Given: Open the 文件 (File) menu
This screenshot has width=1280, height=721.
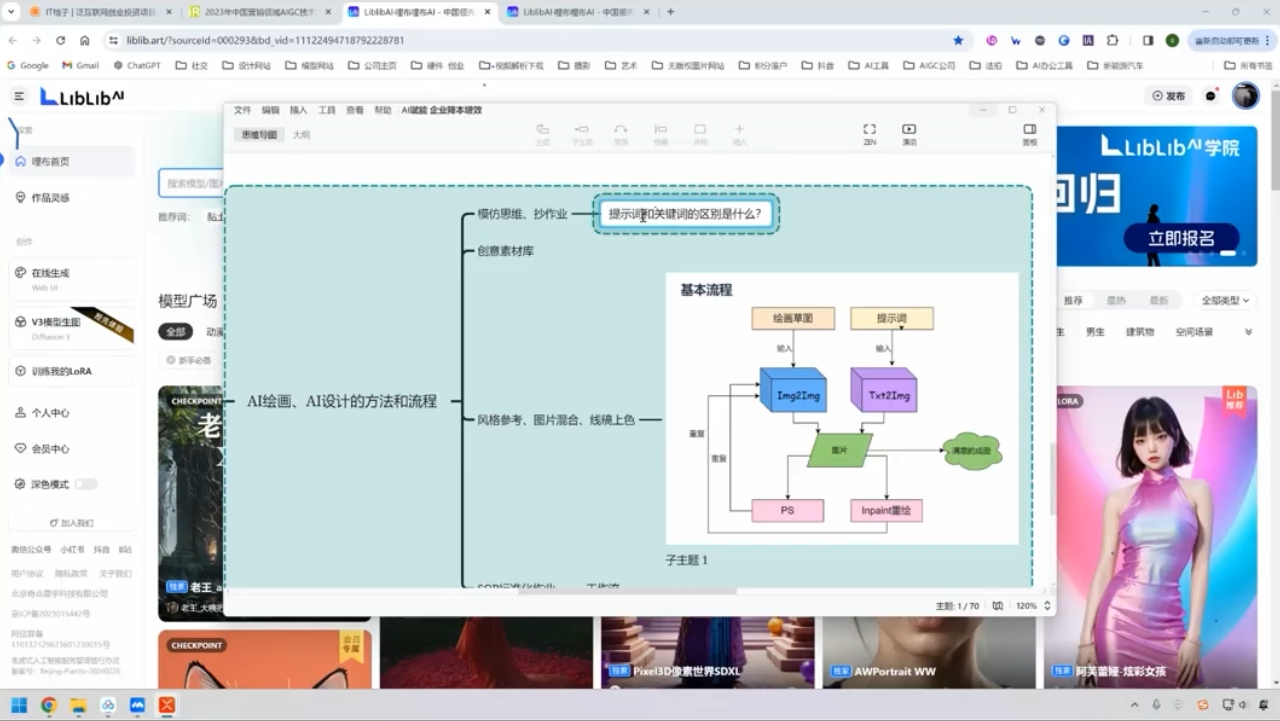Looking at the screenshot, I should click(241, 110).
